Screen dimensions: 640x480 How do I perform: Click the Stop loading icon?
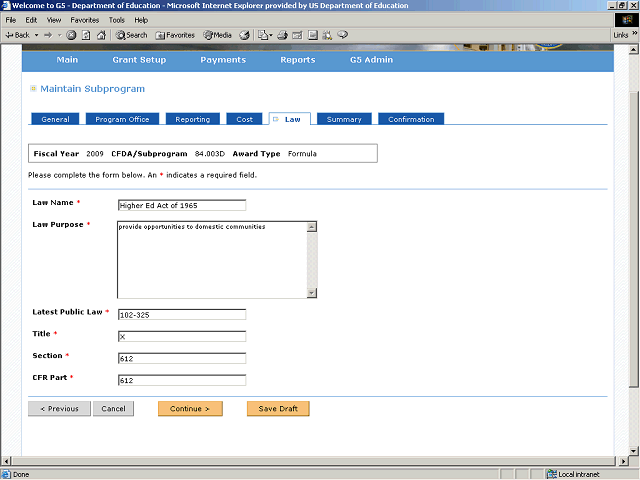(x=71, y=35)
